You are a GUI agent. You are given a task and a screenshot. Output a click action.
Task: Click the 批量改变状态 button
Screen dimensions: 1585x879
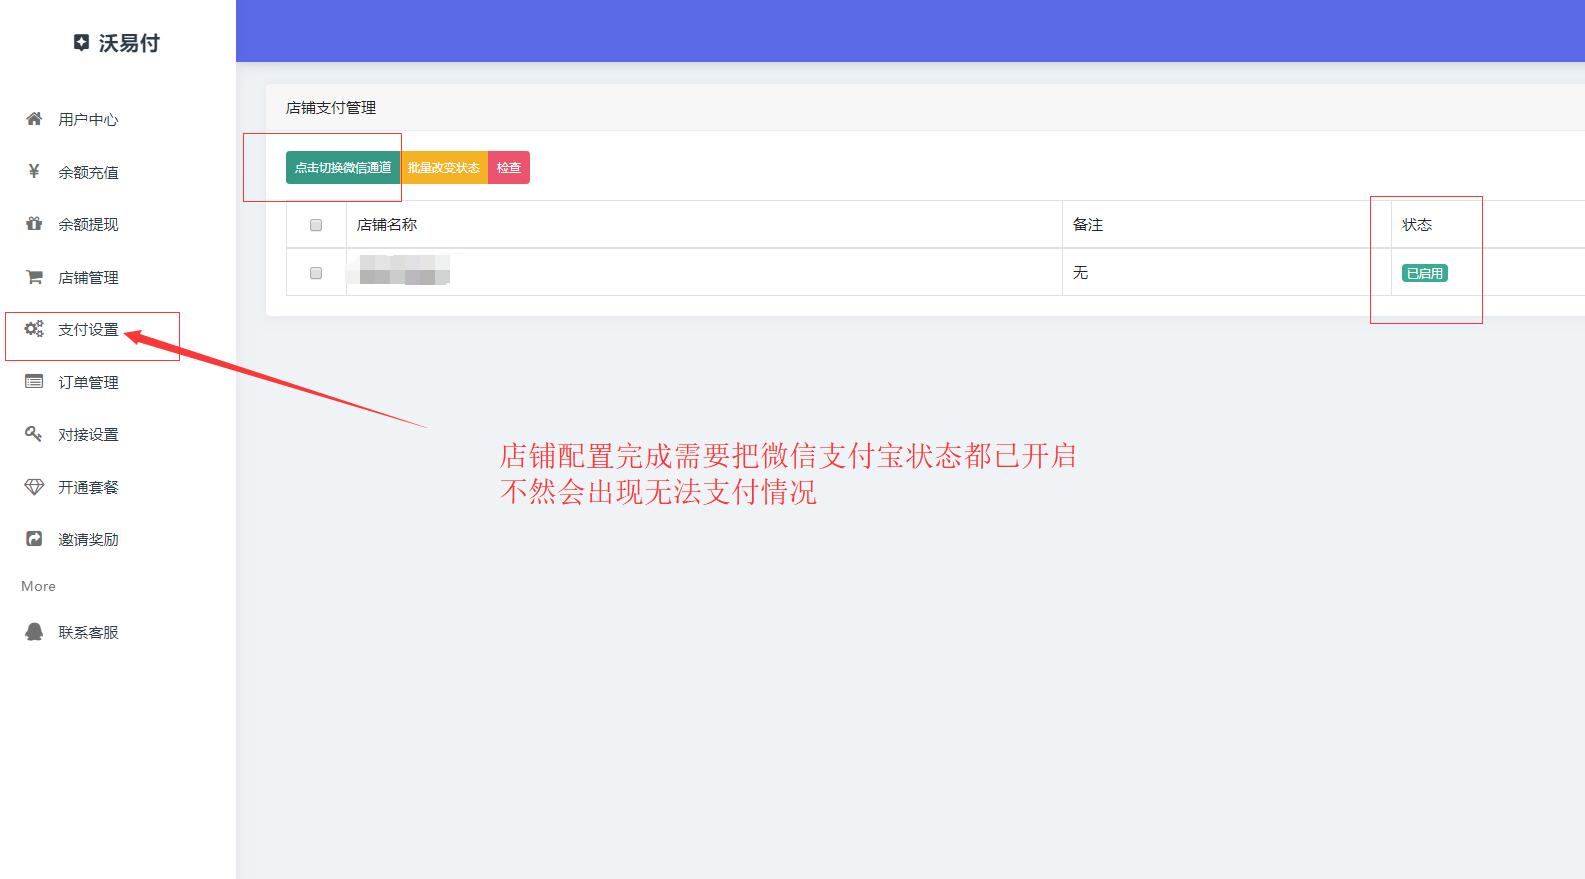tap(444, 168)
